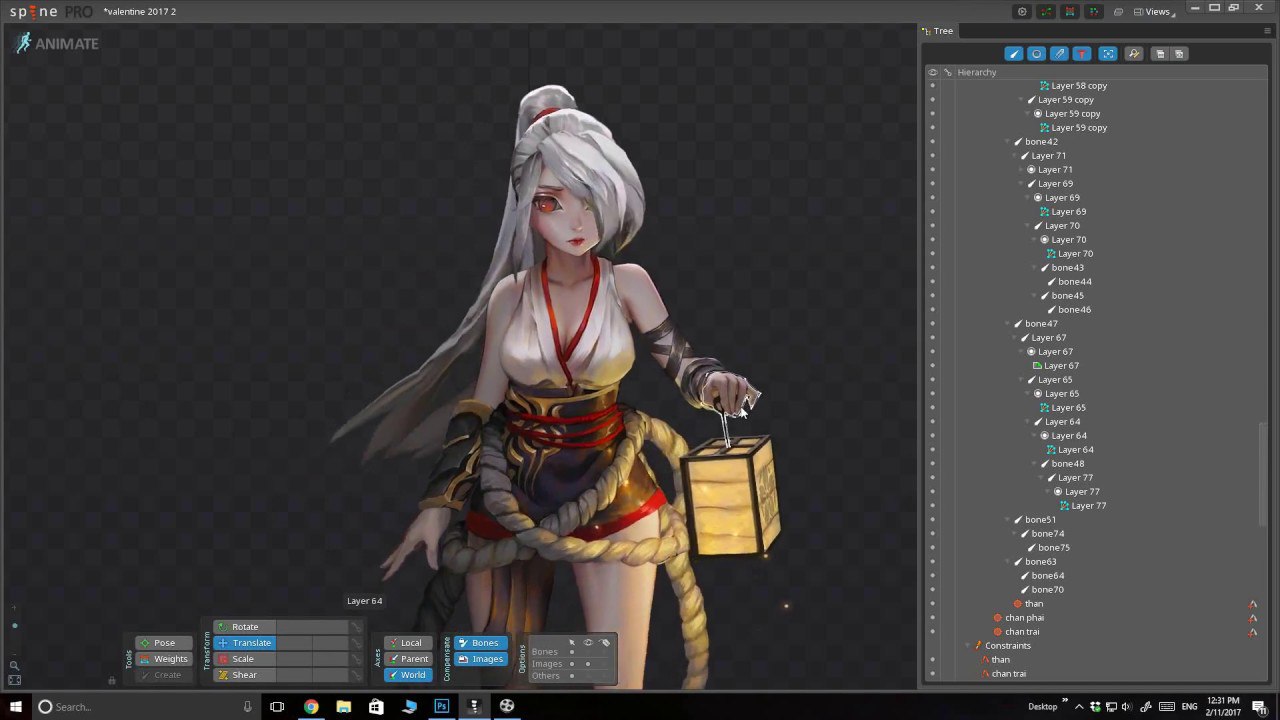Open Task View on the taskbar
Screen dimensions: 1280x720
(x=277, y=707)
